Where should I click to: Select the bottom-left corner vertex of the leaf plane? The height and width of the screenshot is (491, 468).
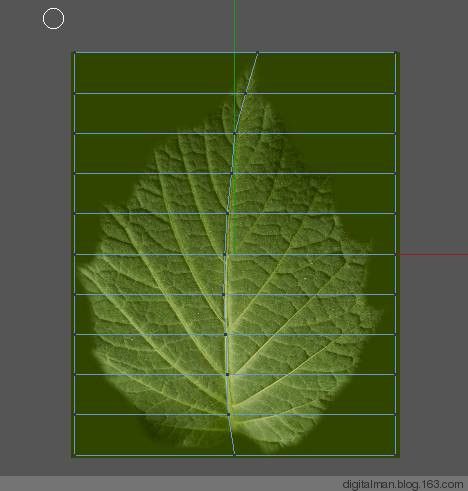tap(75, 455)
